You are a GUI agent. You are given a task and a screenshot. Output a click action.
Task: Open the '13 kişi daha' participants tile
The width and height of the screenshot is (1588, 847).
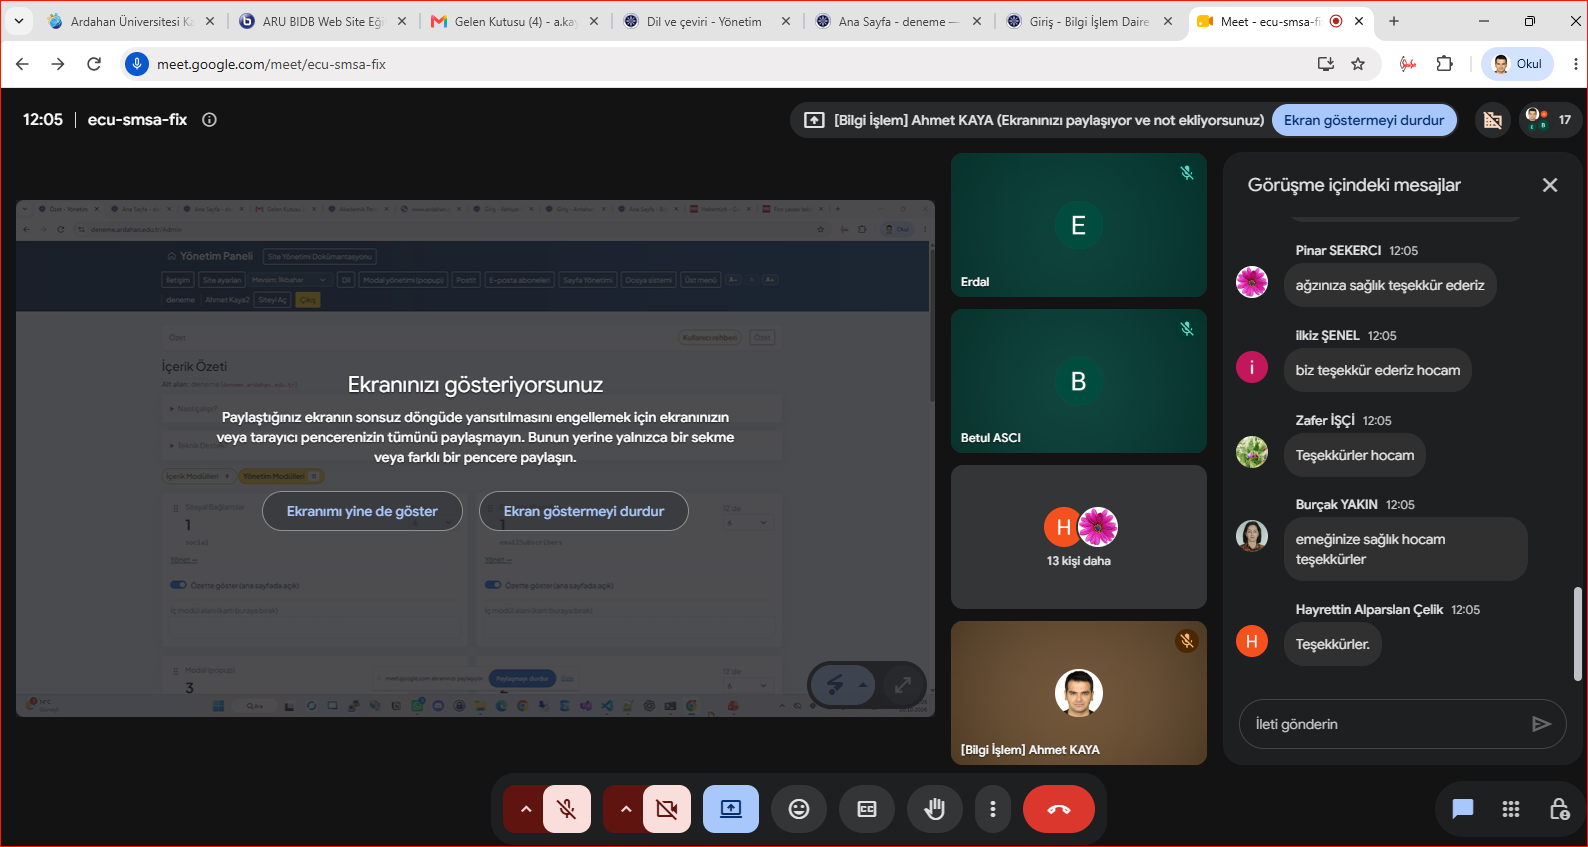tap(1079, 537)
